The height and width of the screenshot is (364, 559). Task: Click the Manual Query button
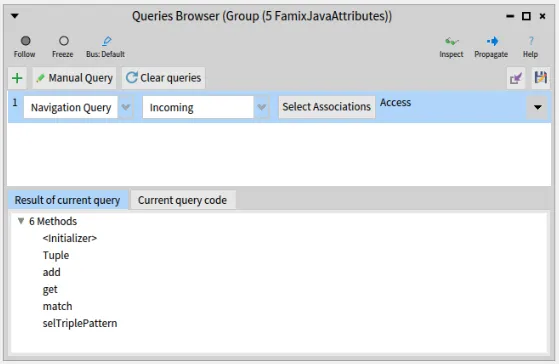click(74, 78)
